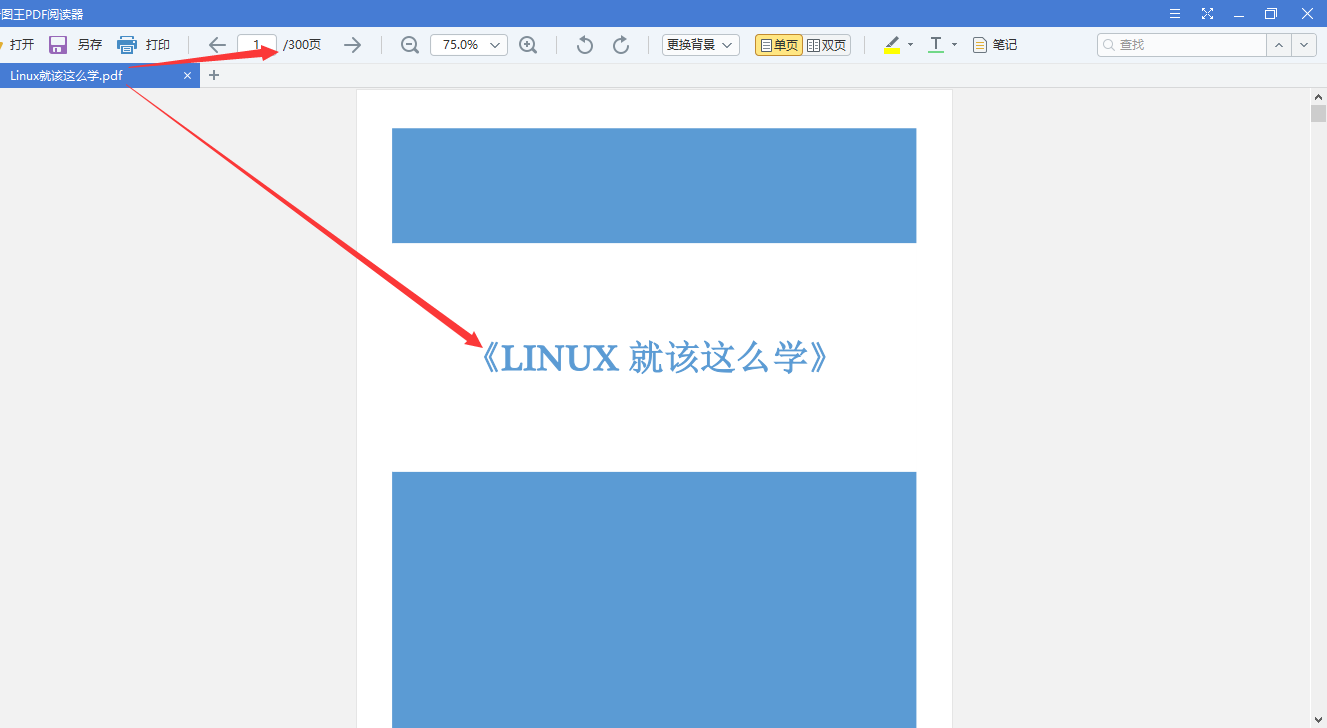The height and width of the screenshot is (728, 1327).
Task: Click search previous result up arrow
Action: tap(1279, 45)
